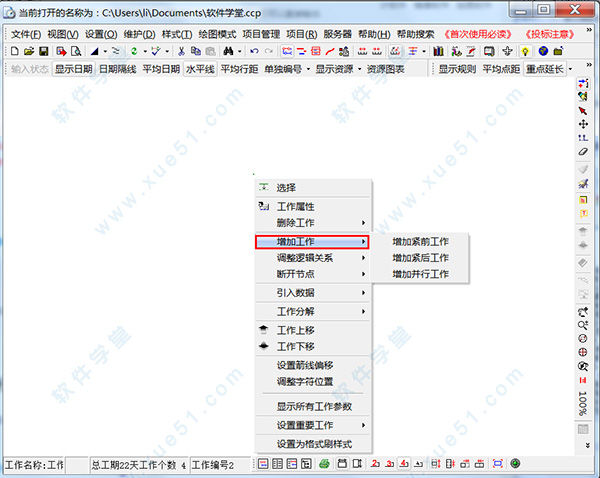Click the scissors cut icon

point(181,51)
